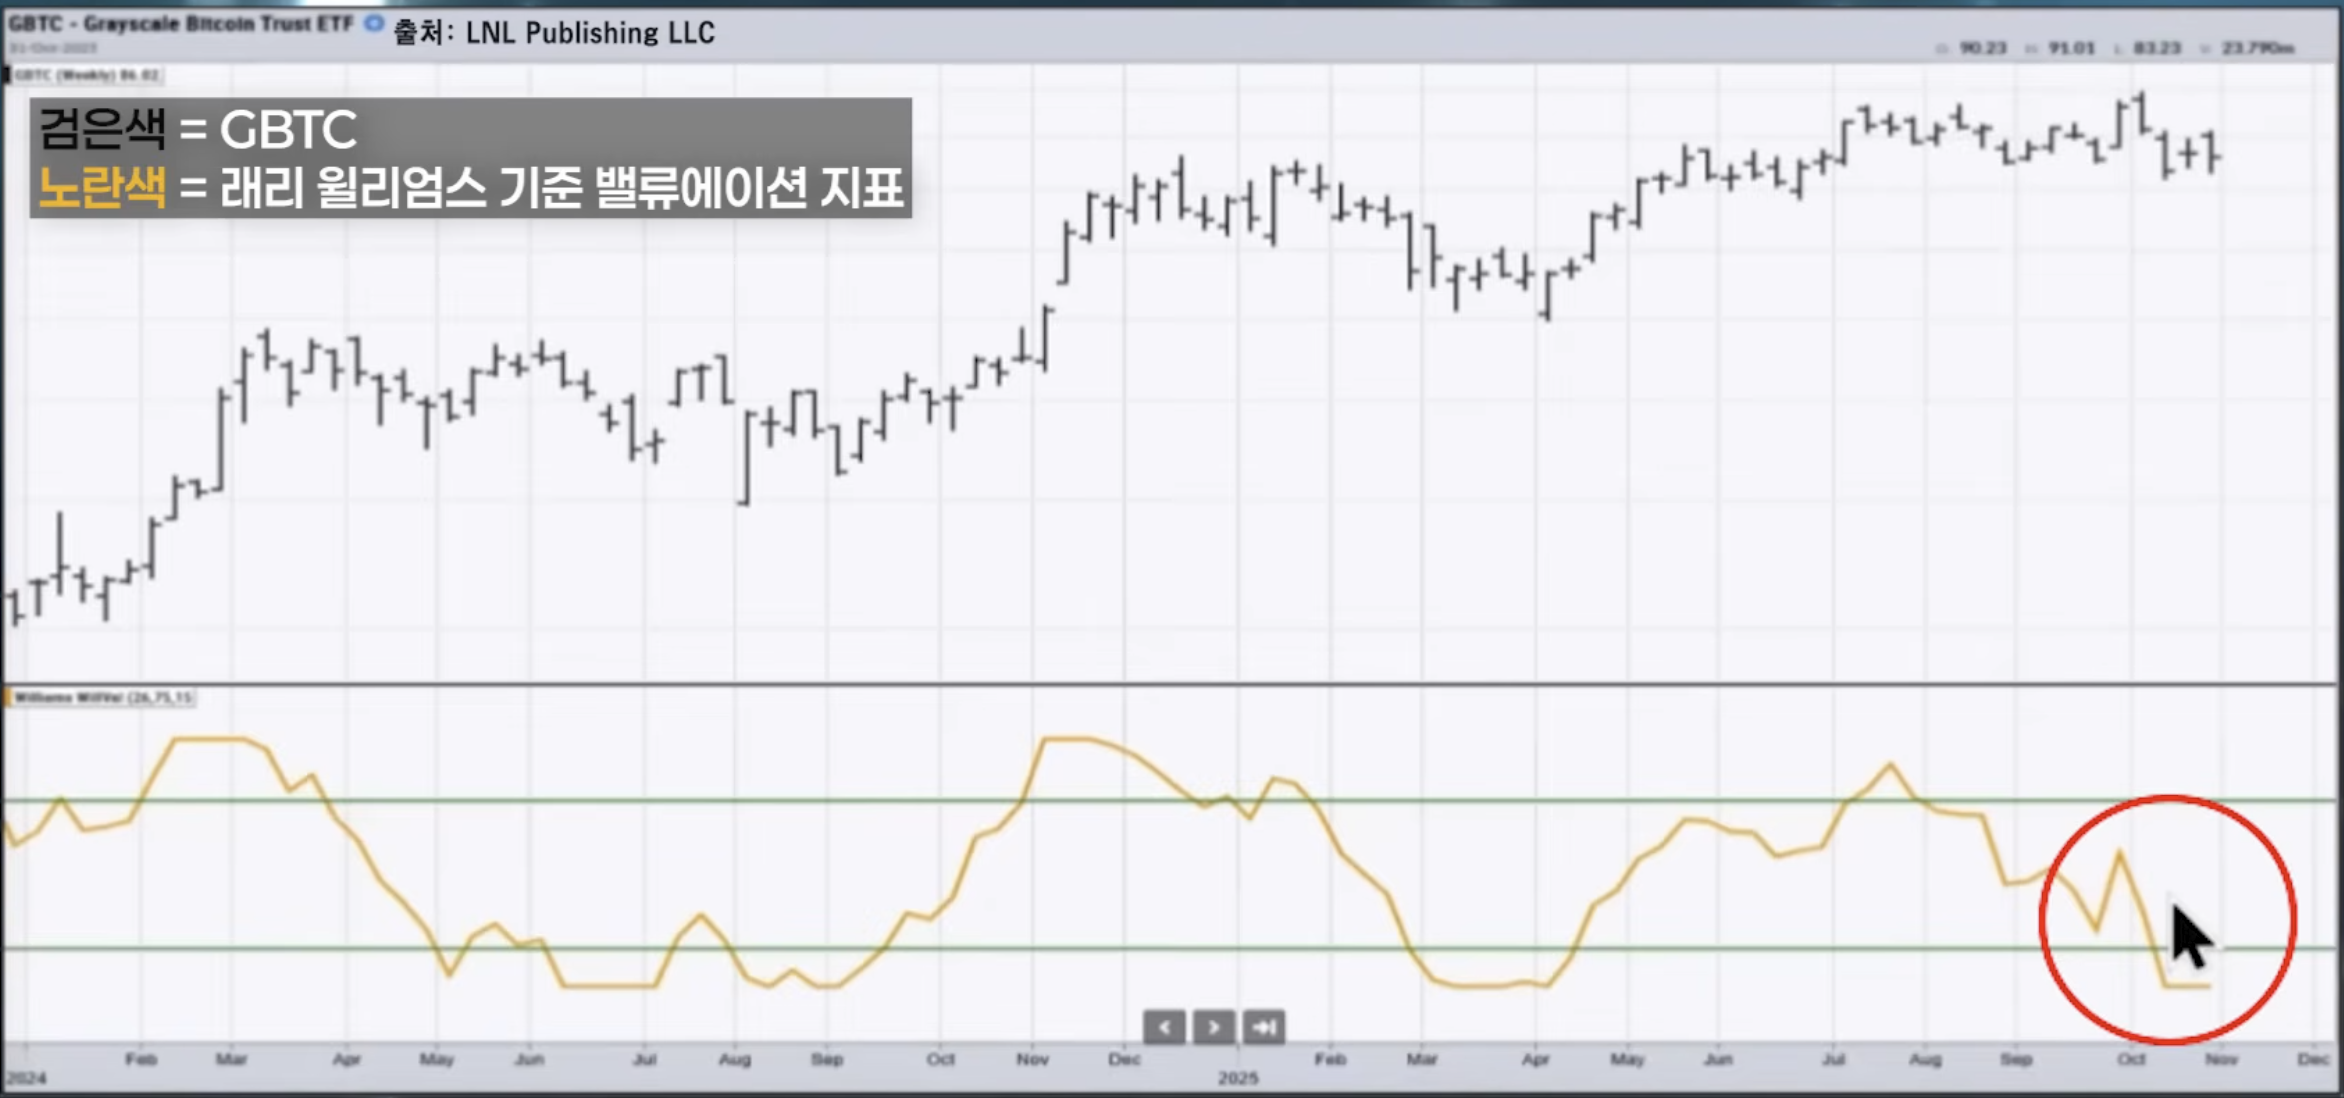This screenshot has width=2344, height=1098.
Task: Click the scroll chart right arrow button
Action: click(x=1214, y=1027)
